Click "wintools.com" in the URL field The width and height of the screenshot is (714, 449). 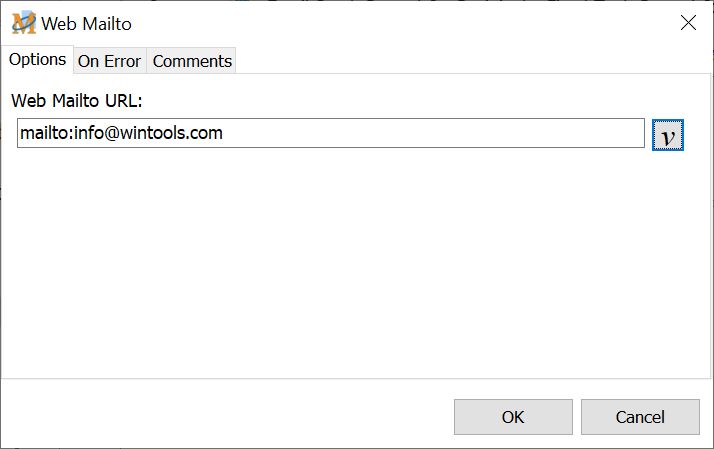(171, 133)
